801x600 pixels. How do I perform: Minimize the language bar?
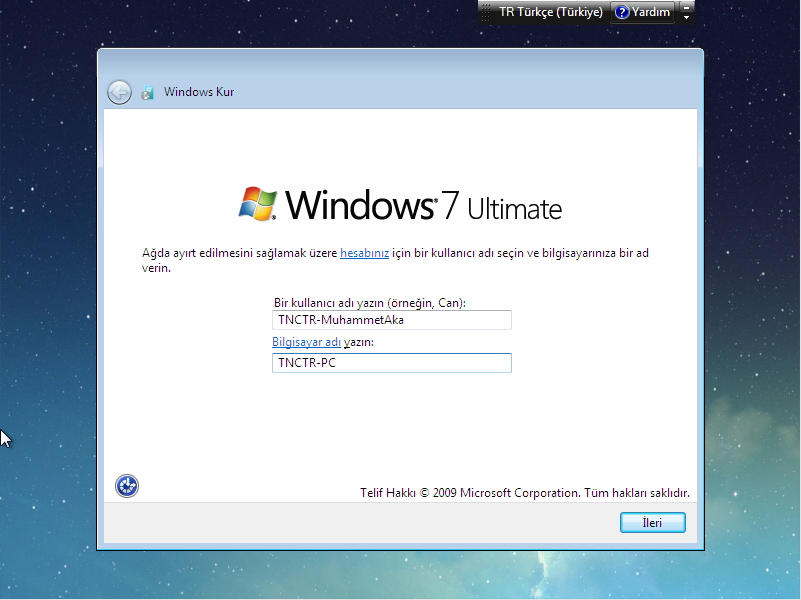pyautogui.click(x=686, y=7)
